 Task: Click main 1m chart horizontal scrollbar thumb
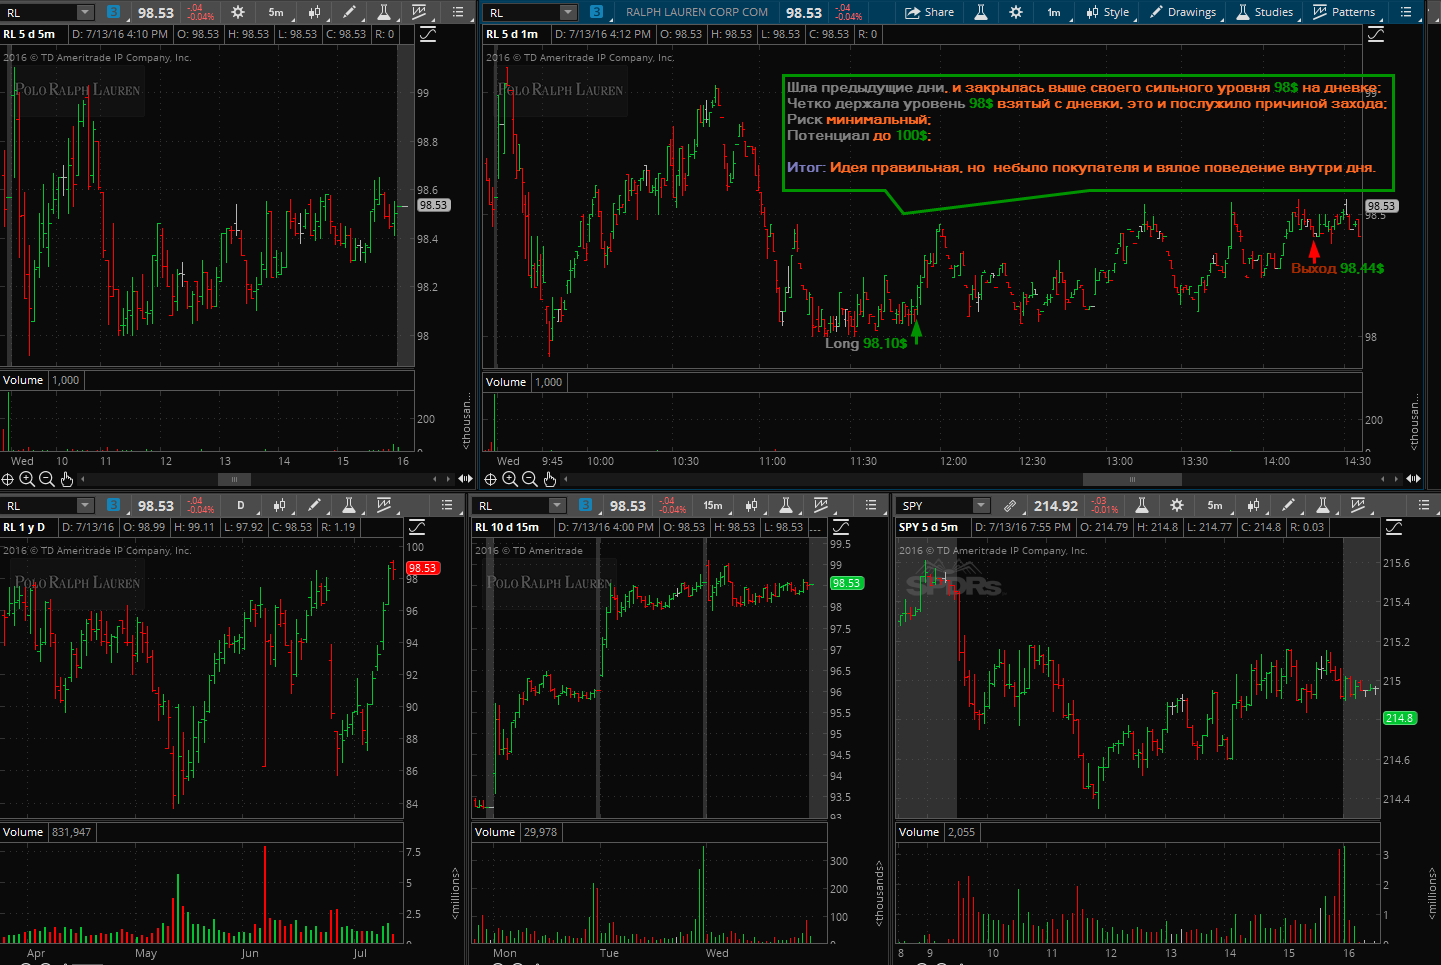click(x=1132, y=479)
